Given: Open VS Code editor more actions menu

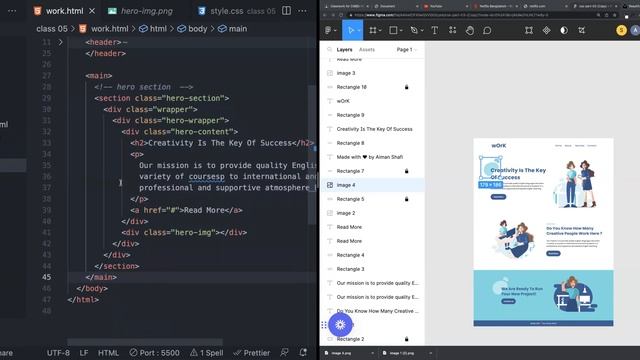Looking at the screenshot, I should [302, 11].
